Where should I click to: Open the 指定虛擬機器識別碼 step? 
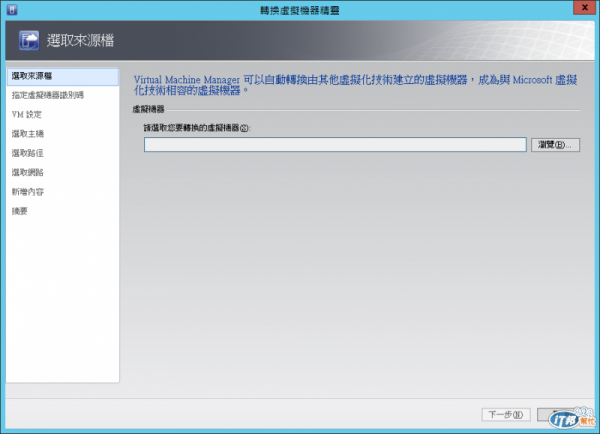click(x=47, y=95)
